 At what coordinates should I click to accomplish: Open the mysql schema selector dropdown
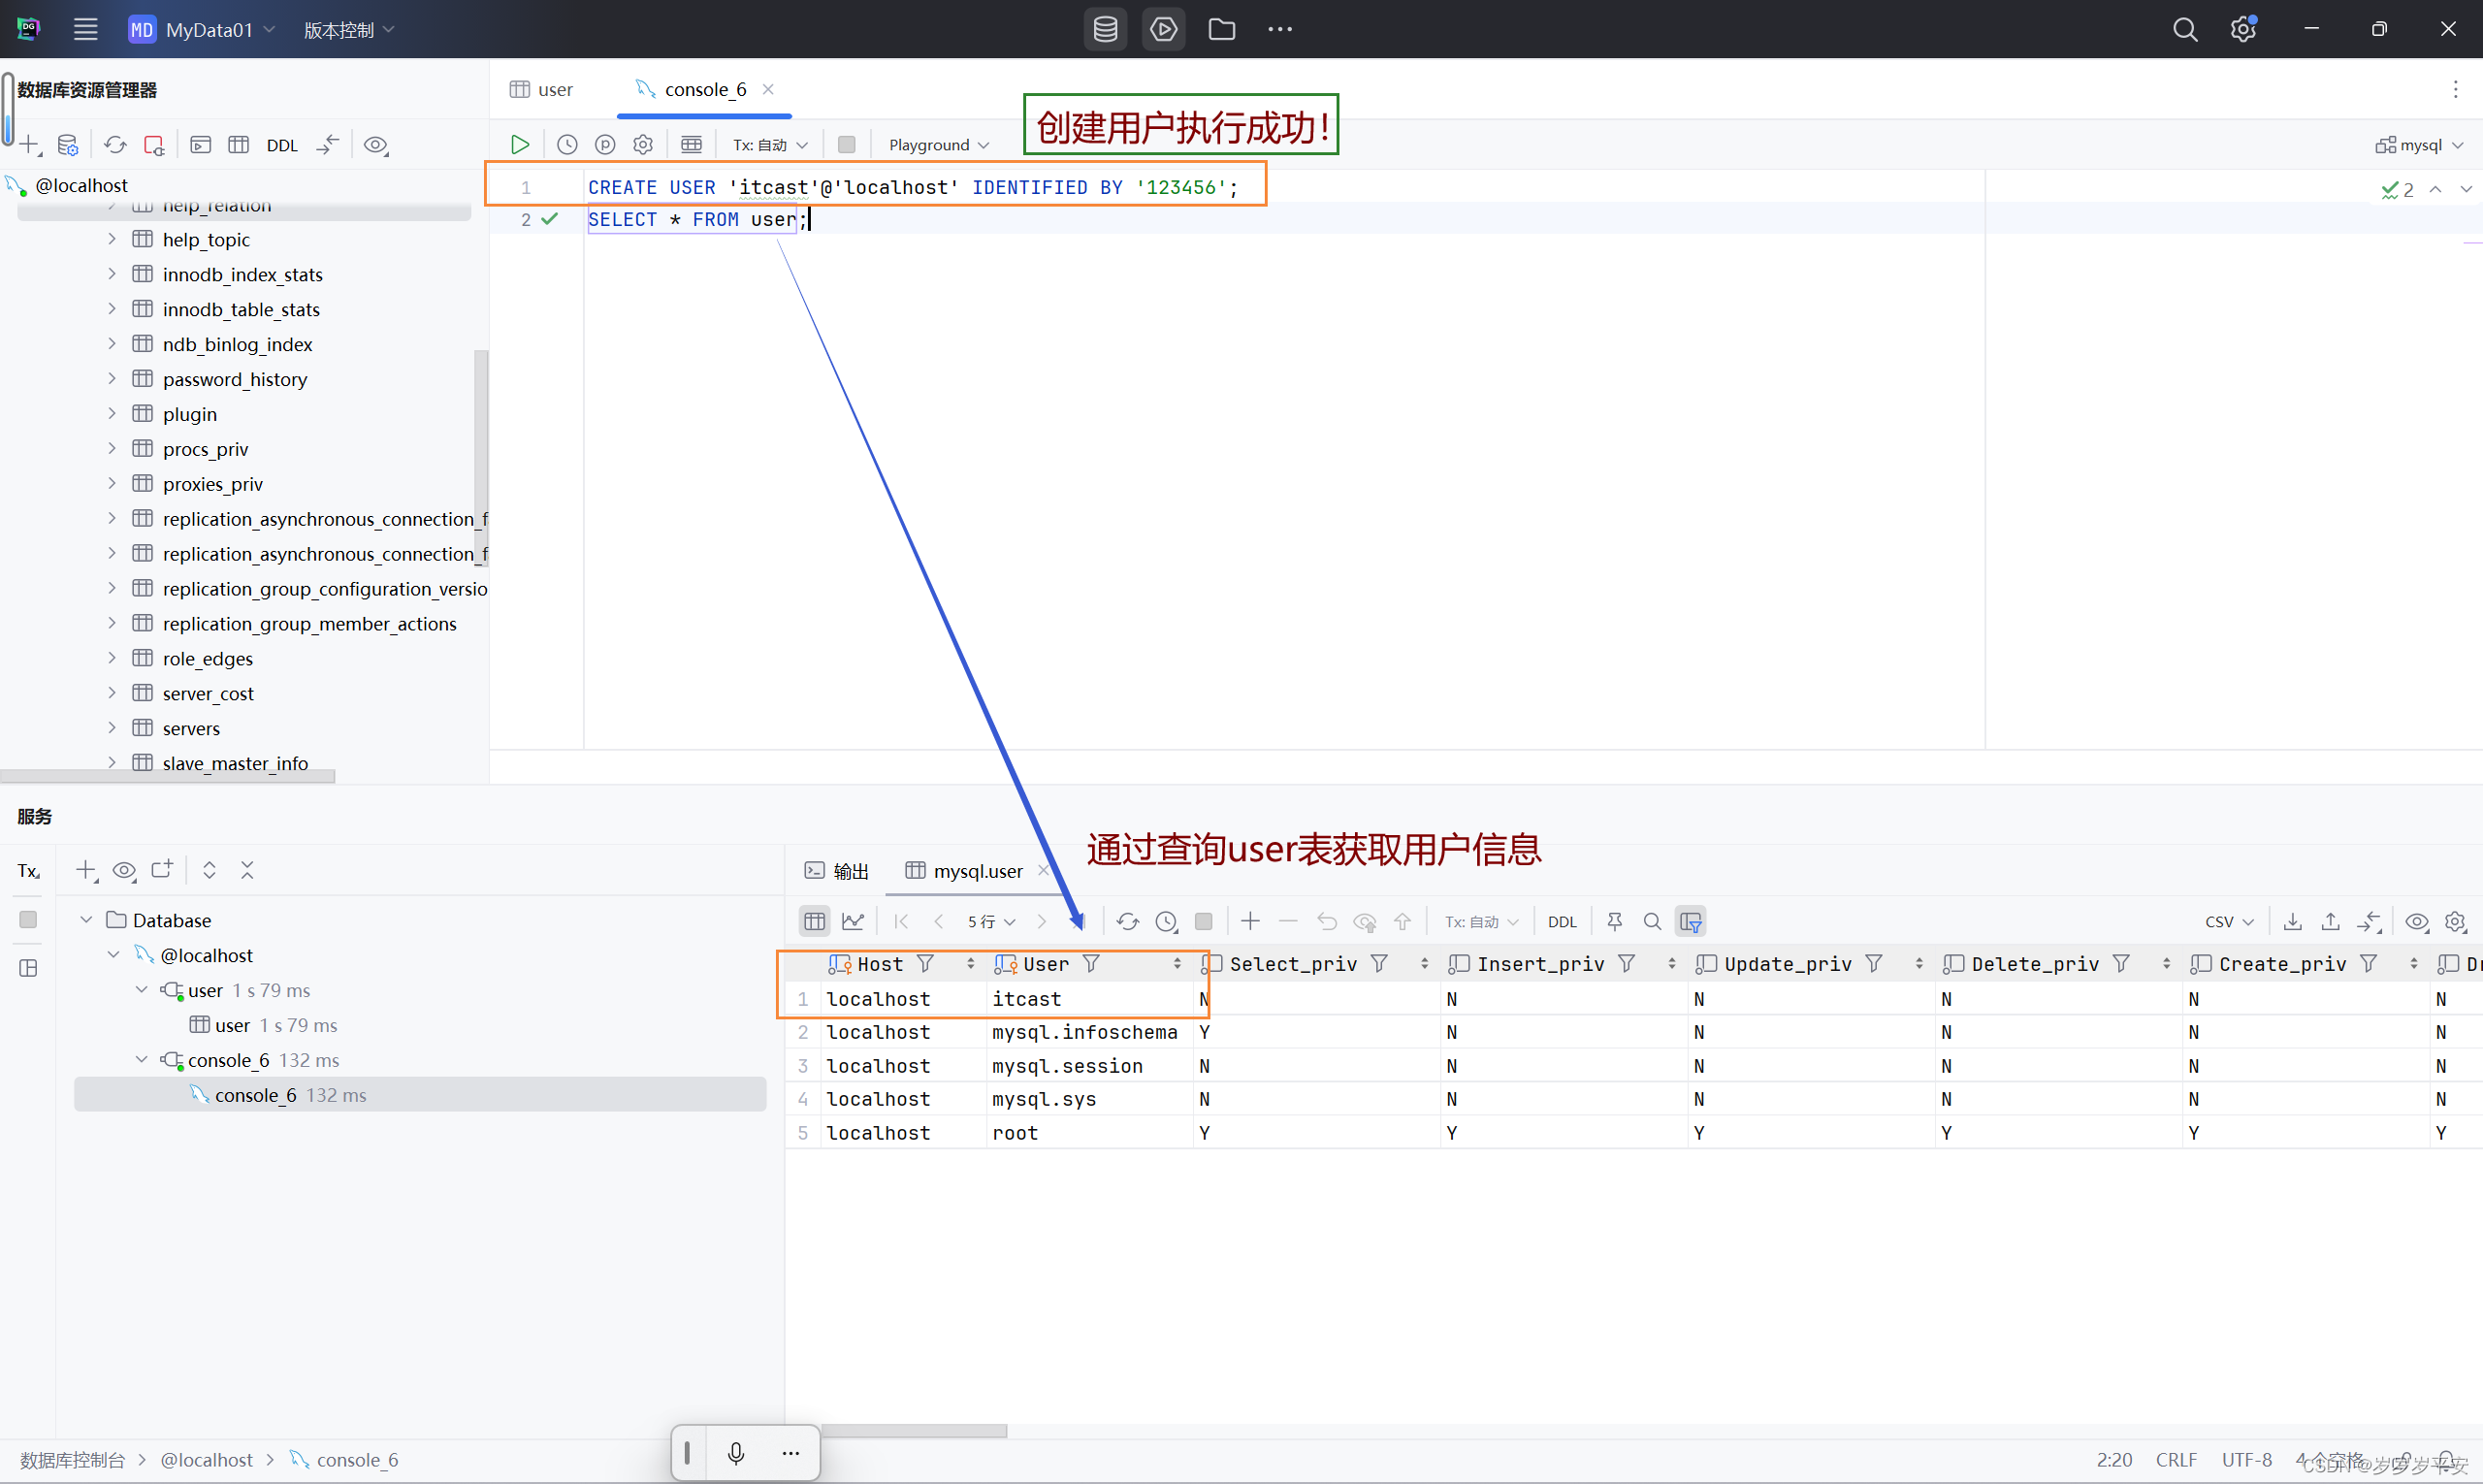[2418, 145]
